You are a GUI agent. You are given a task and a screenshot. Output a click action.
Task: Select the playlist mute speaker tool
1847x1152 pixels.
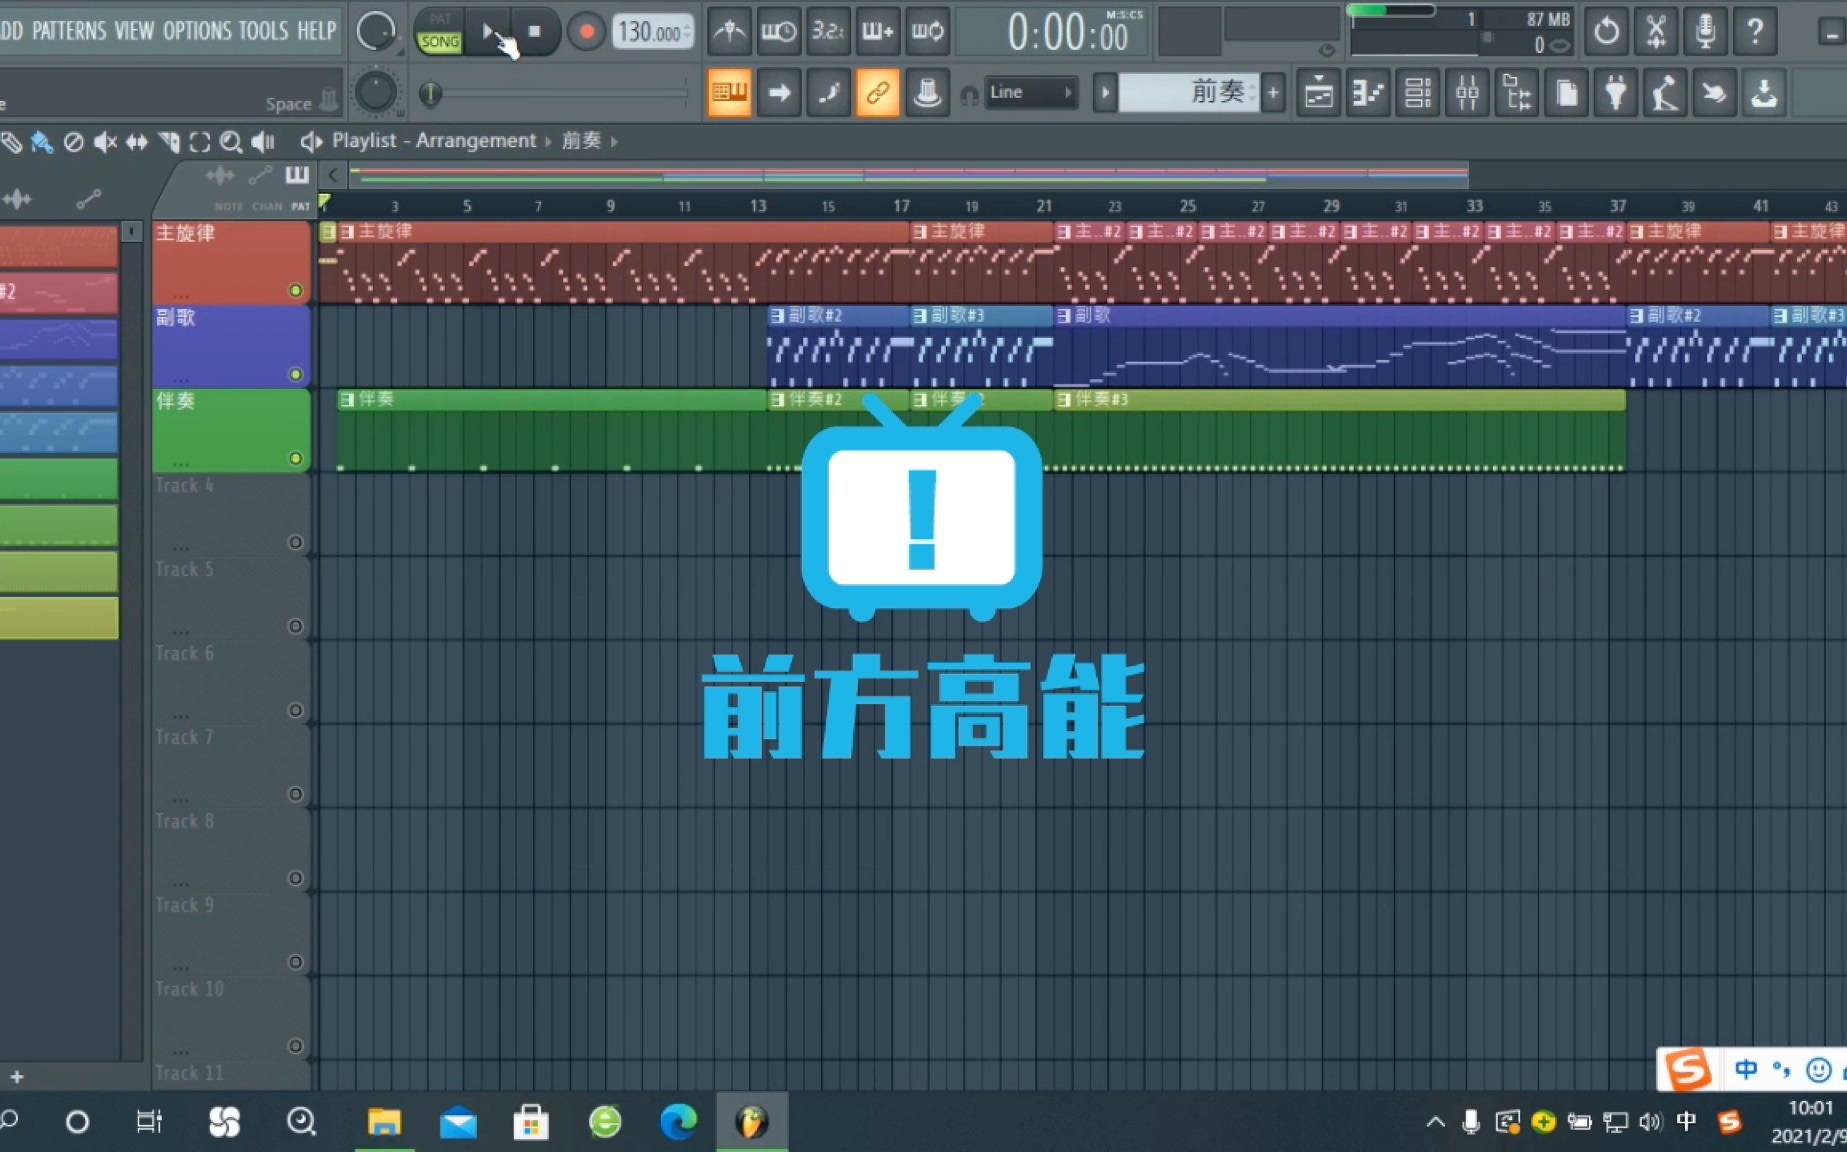tap(105, 142)
